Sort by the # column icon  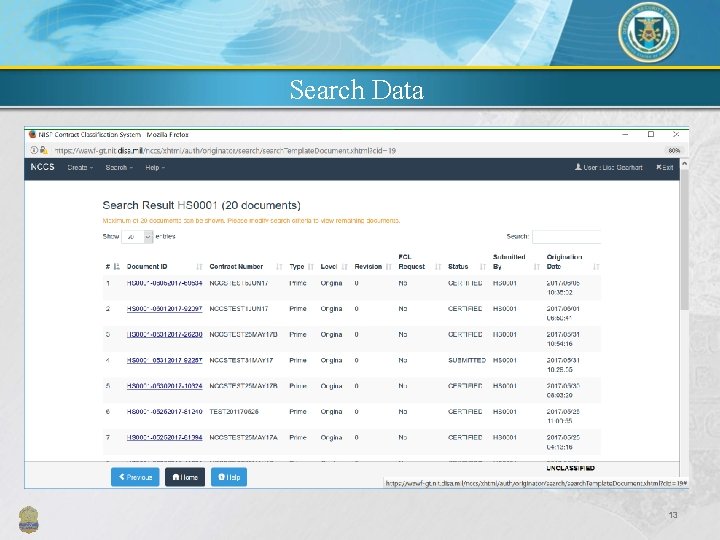116,266
